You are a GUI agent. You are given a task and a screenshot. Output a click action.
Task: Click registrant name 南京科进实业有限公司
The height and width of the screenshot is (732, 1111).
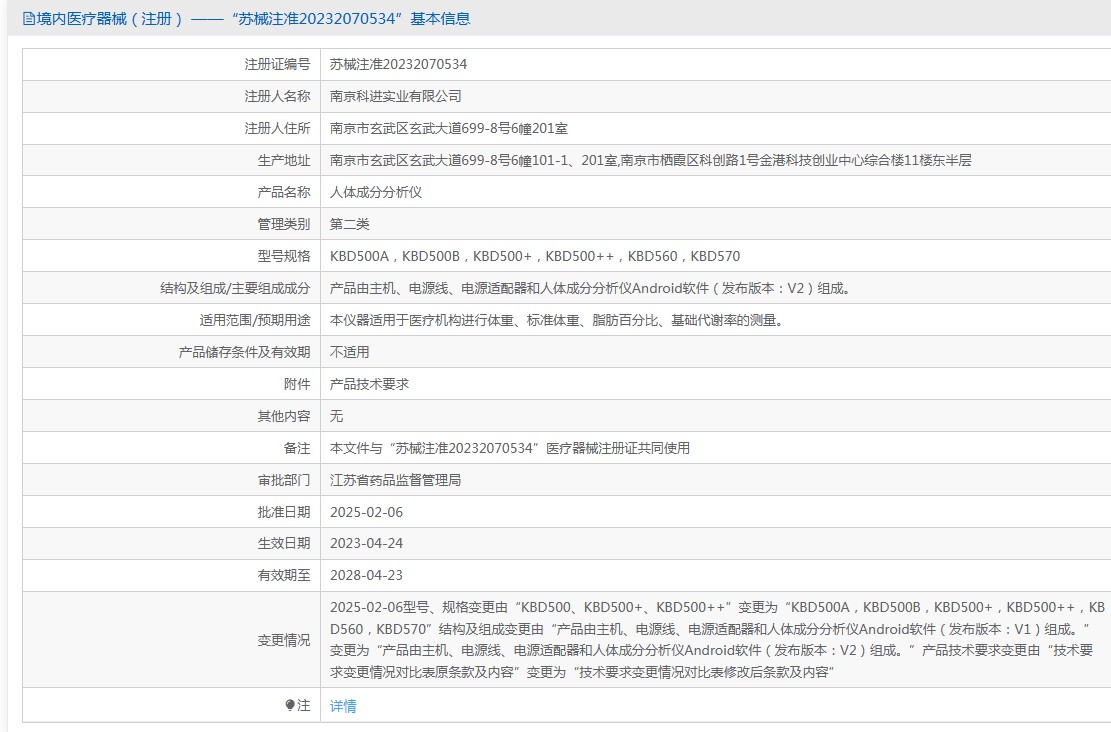(396, 96)
